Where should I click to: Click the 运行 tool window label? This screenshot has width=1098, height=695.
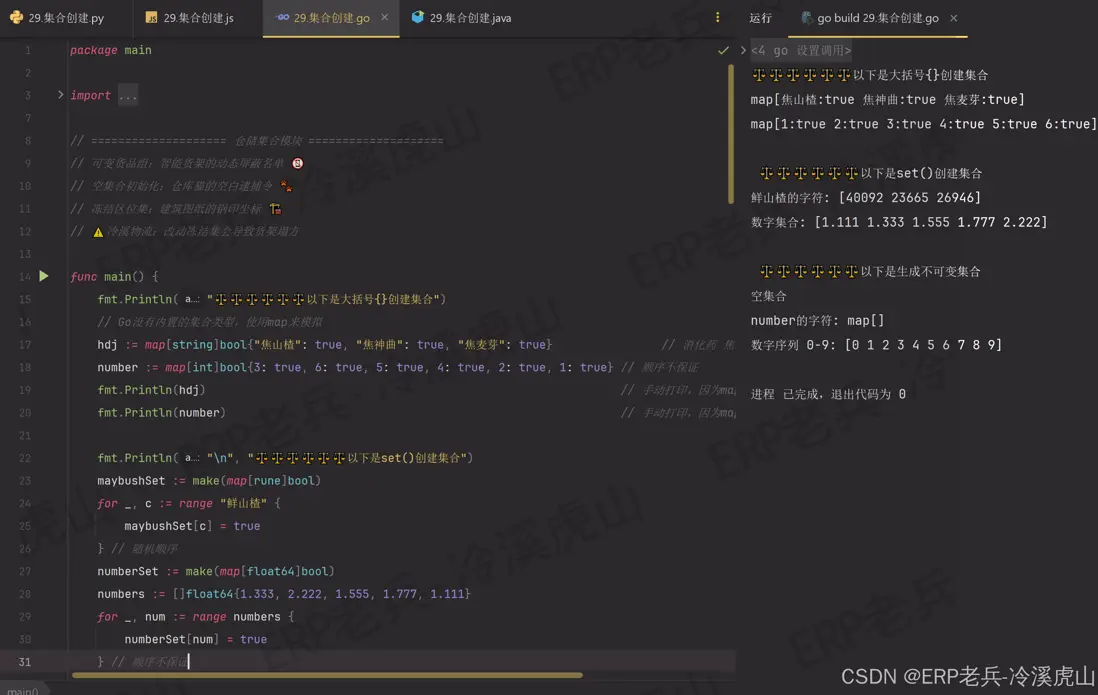(760, 18)
